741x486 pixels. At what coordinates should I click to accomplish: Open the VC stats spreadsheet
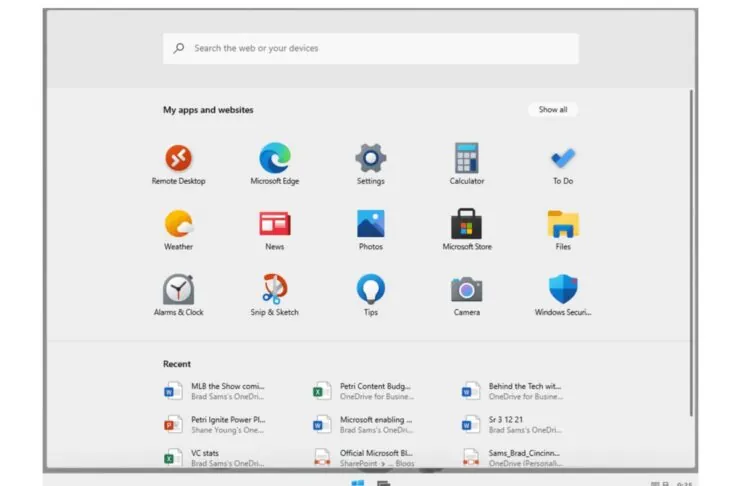coord(214,458)
